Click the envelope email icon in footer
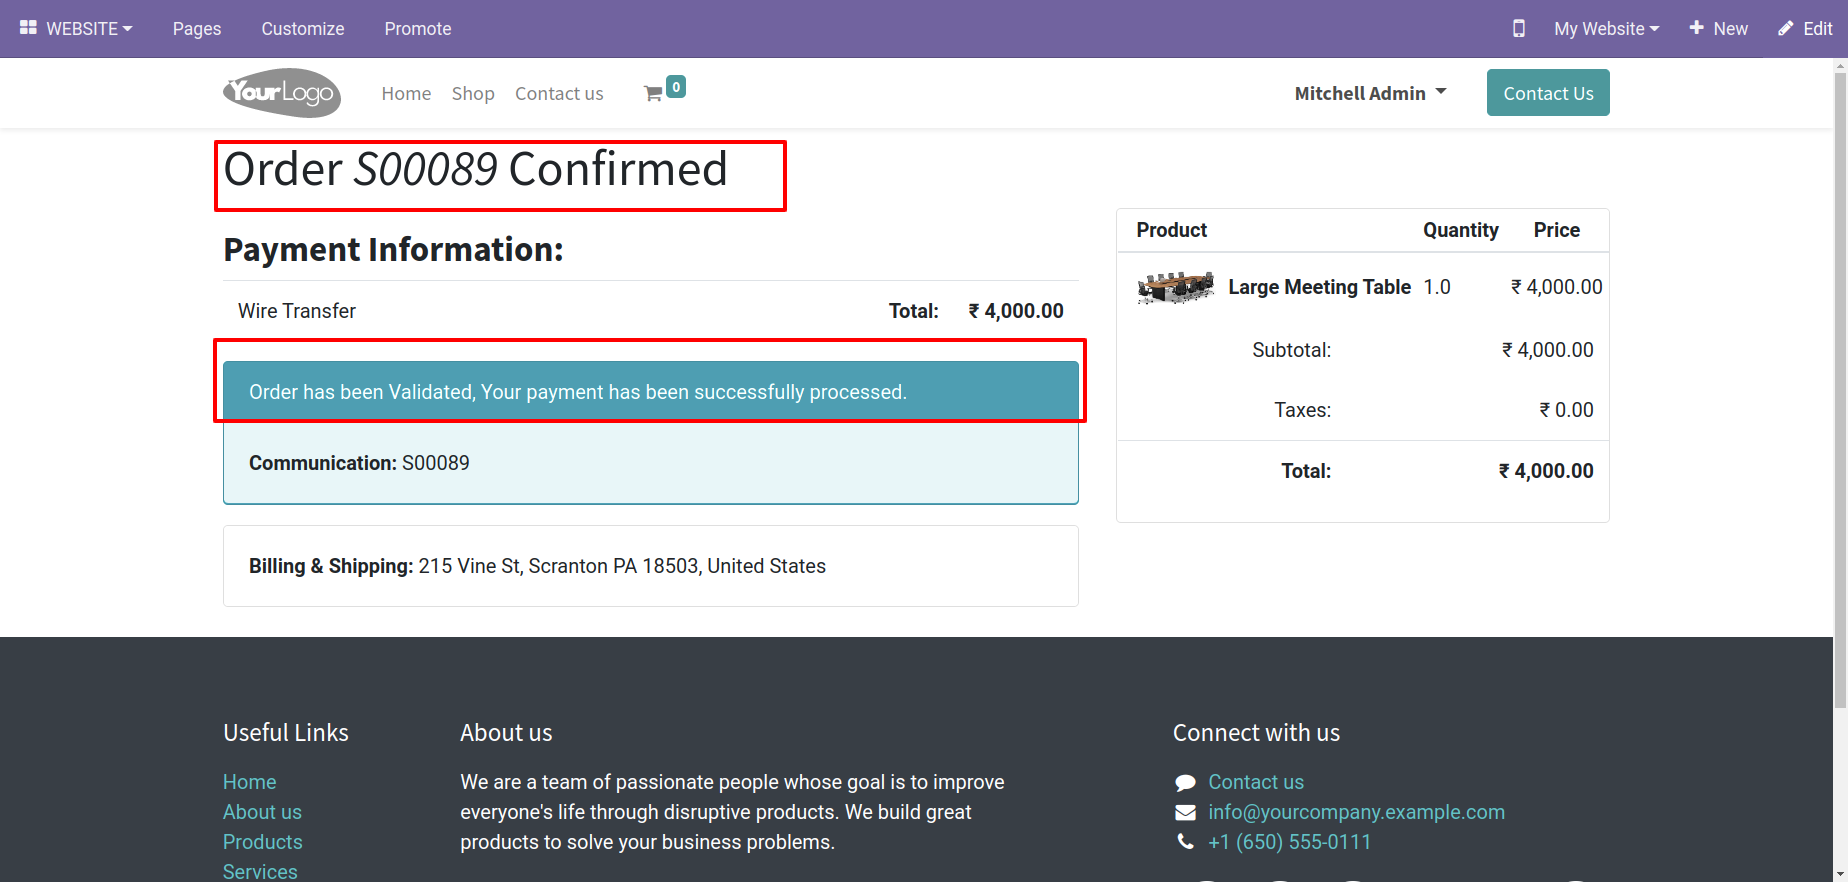The image size is (1848, 882). (1185, 813)
